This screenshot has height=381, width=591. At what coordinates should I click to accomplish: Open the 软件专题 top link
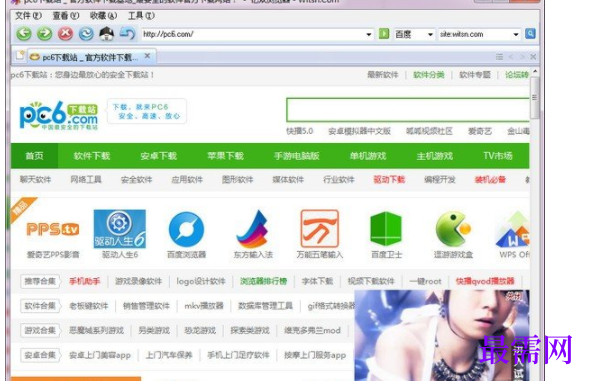click(x=475, y=75)
